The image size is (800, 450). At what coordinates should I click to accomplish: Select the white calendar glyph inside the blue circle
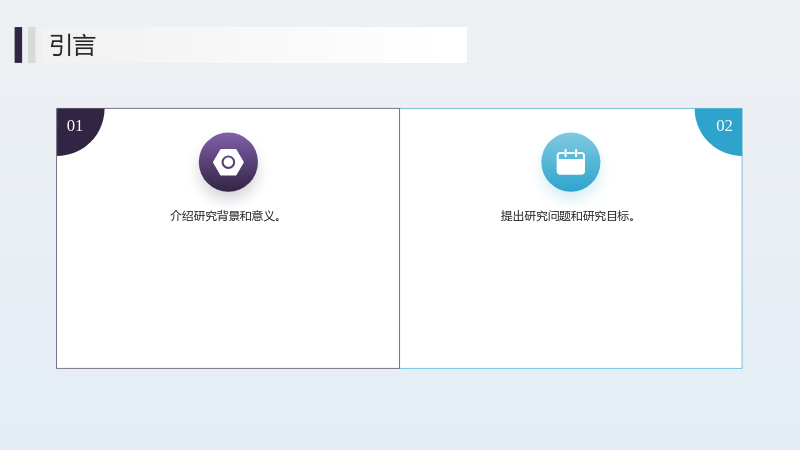point(570,162)
